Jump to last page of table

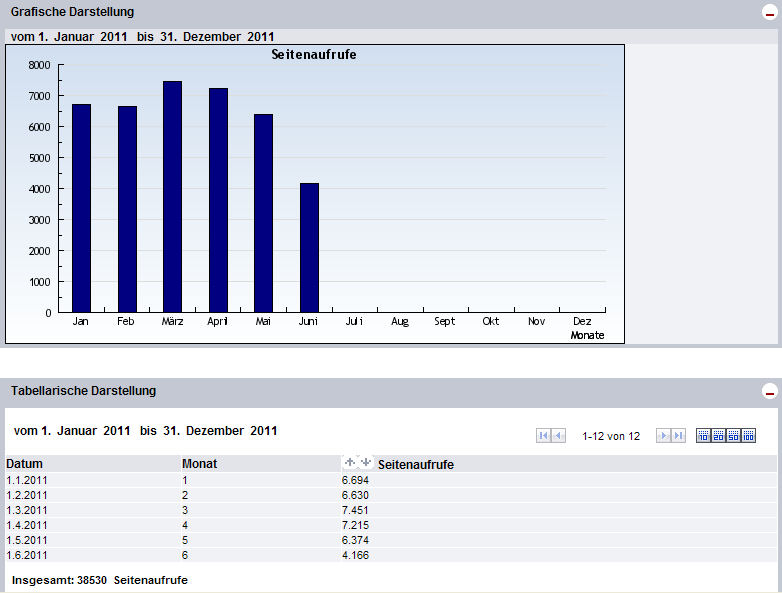pos(678,436)
